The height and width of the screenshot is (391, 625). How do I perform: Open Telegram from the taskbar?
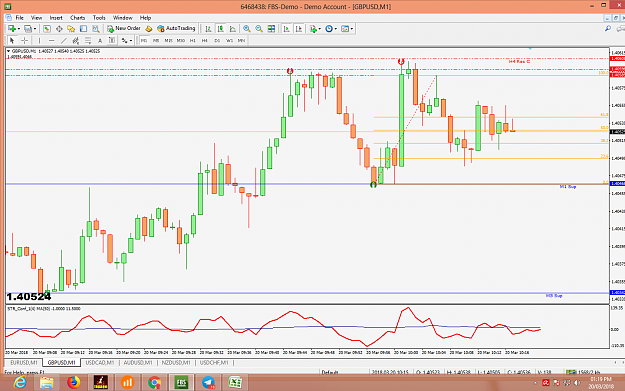click(208, 383)
